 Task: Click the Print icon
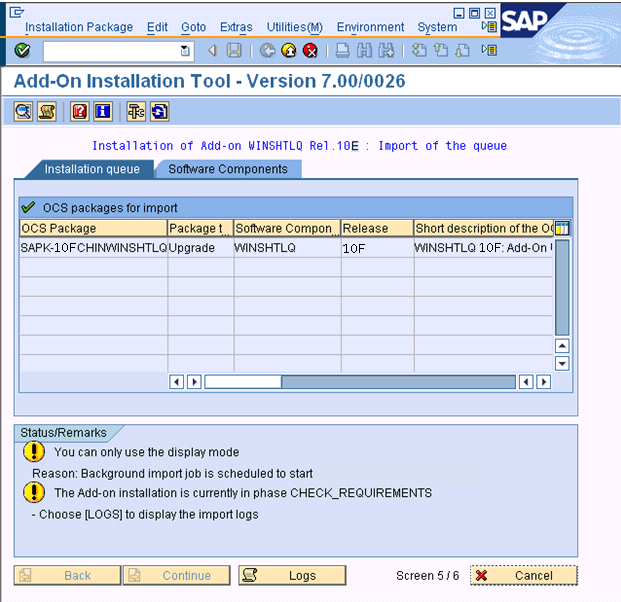click(343, 51)
